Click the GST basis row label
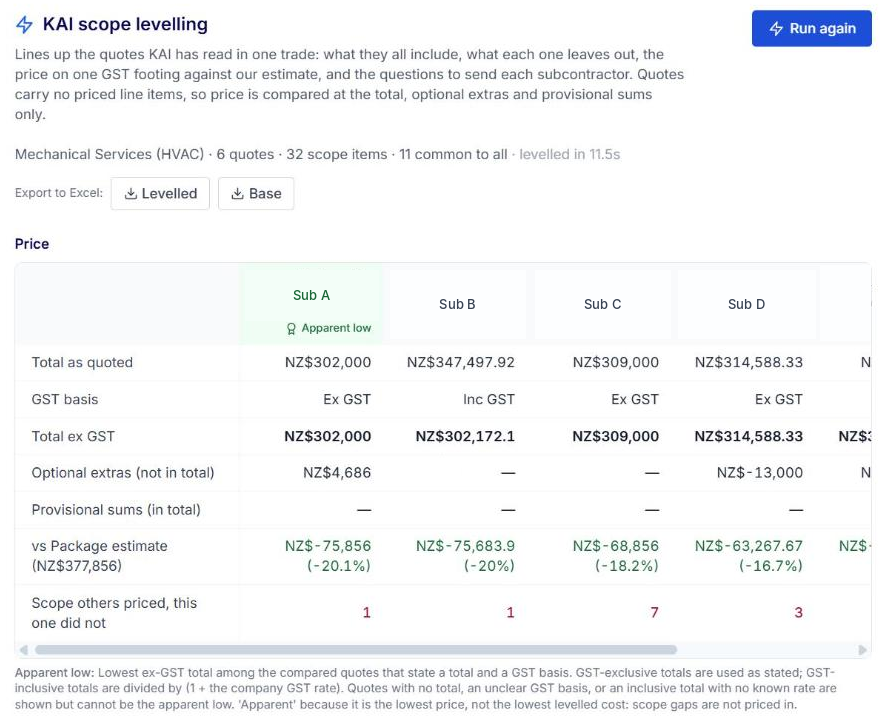Screen dimensions: 880x720 click(x=65, y=400)
